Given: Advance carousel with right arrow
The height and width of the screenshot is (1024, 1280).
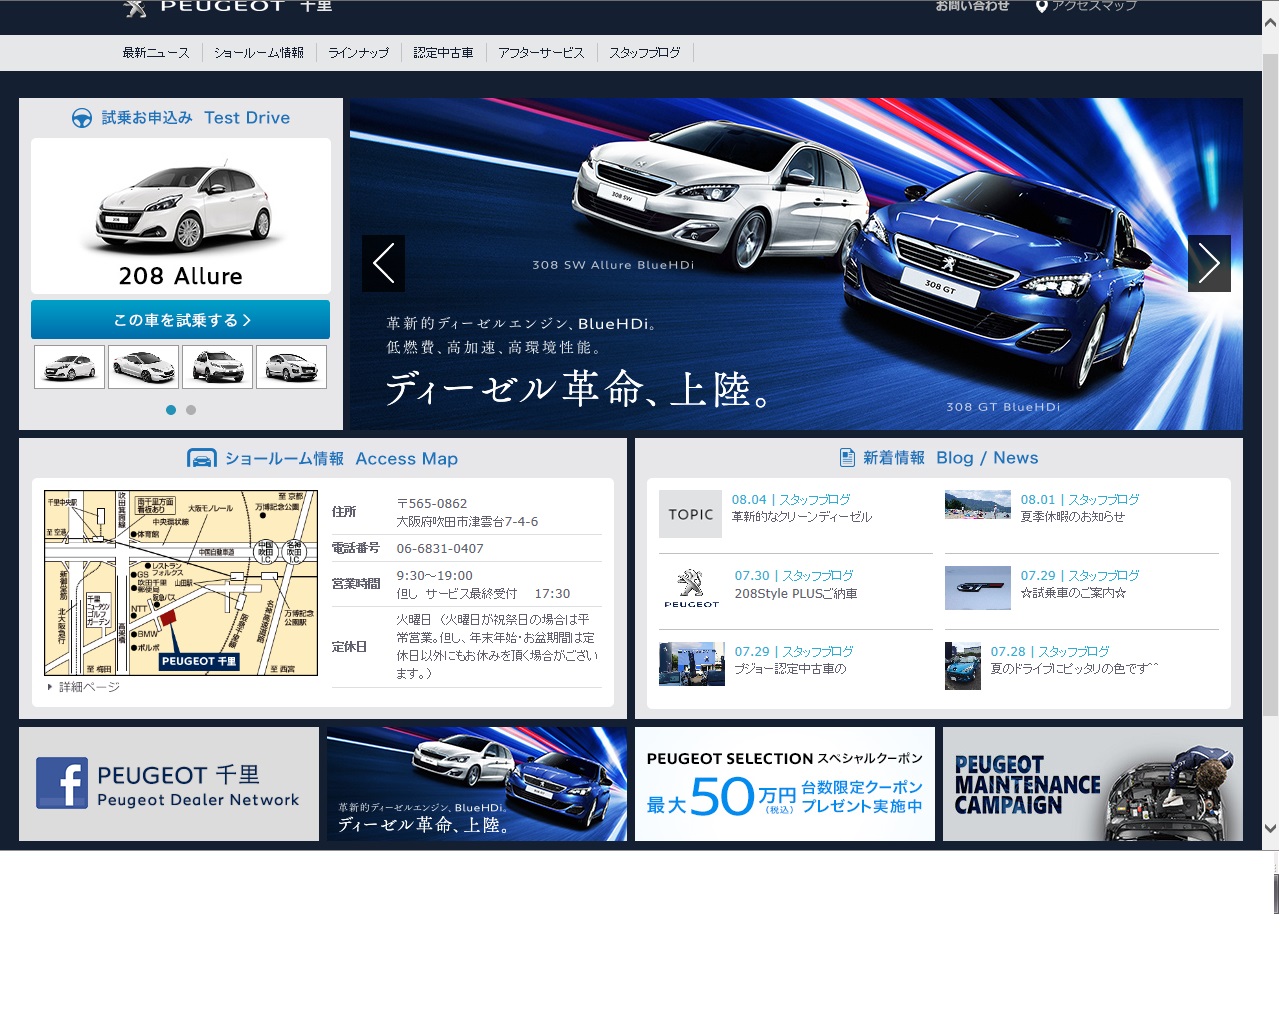Looking at the screenshot, I should pos(1209,263).
